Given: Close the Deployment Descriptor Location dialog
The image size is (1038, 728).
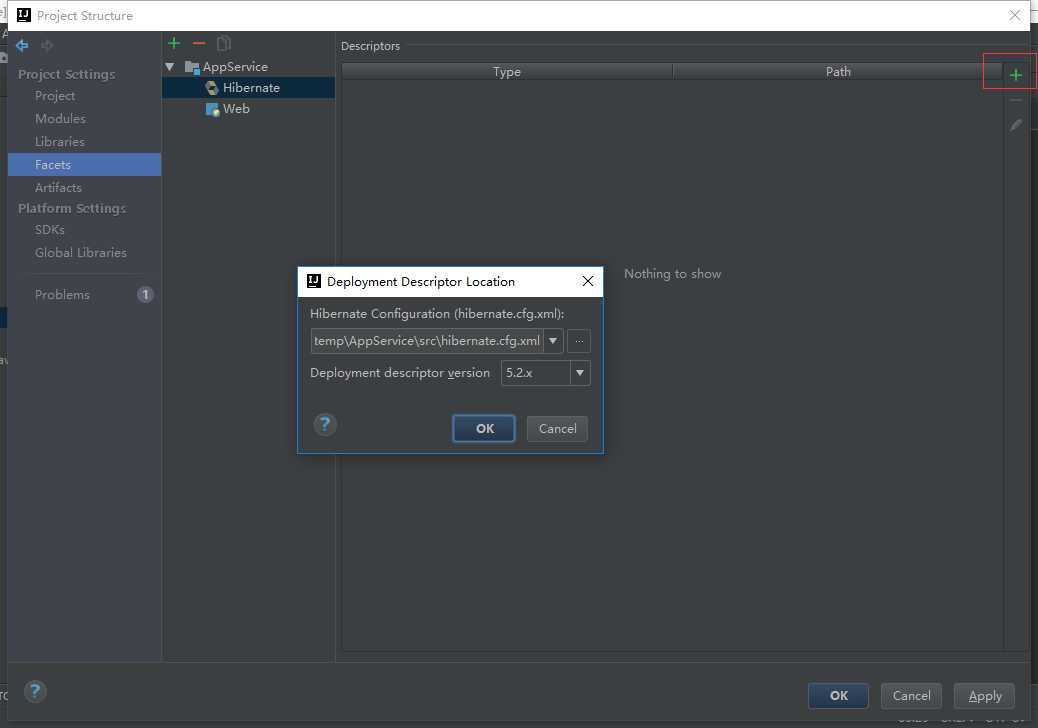Looking at the screenshot, I should [x=588, y=281].
